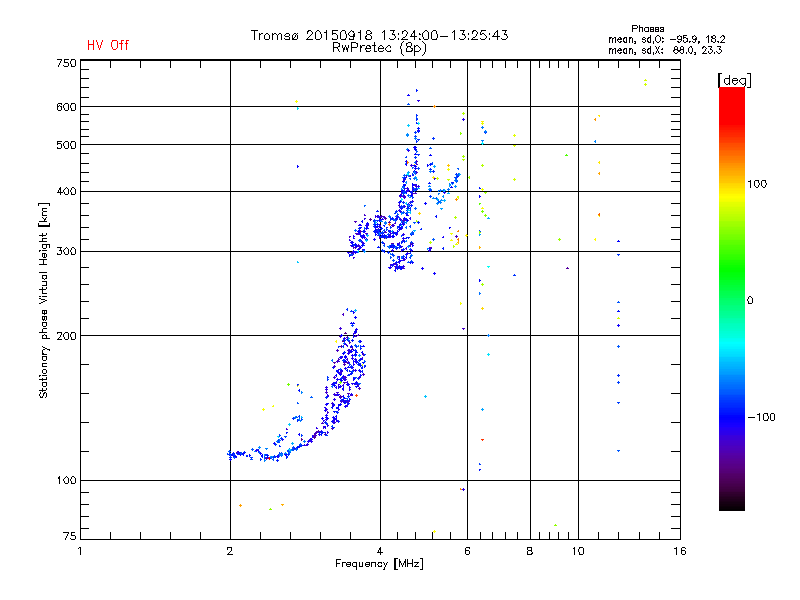Click the y-axis '75' tick label

(x=70, y=536)
